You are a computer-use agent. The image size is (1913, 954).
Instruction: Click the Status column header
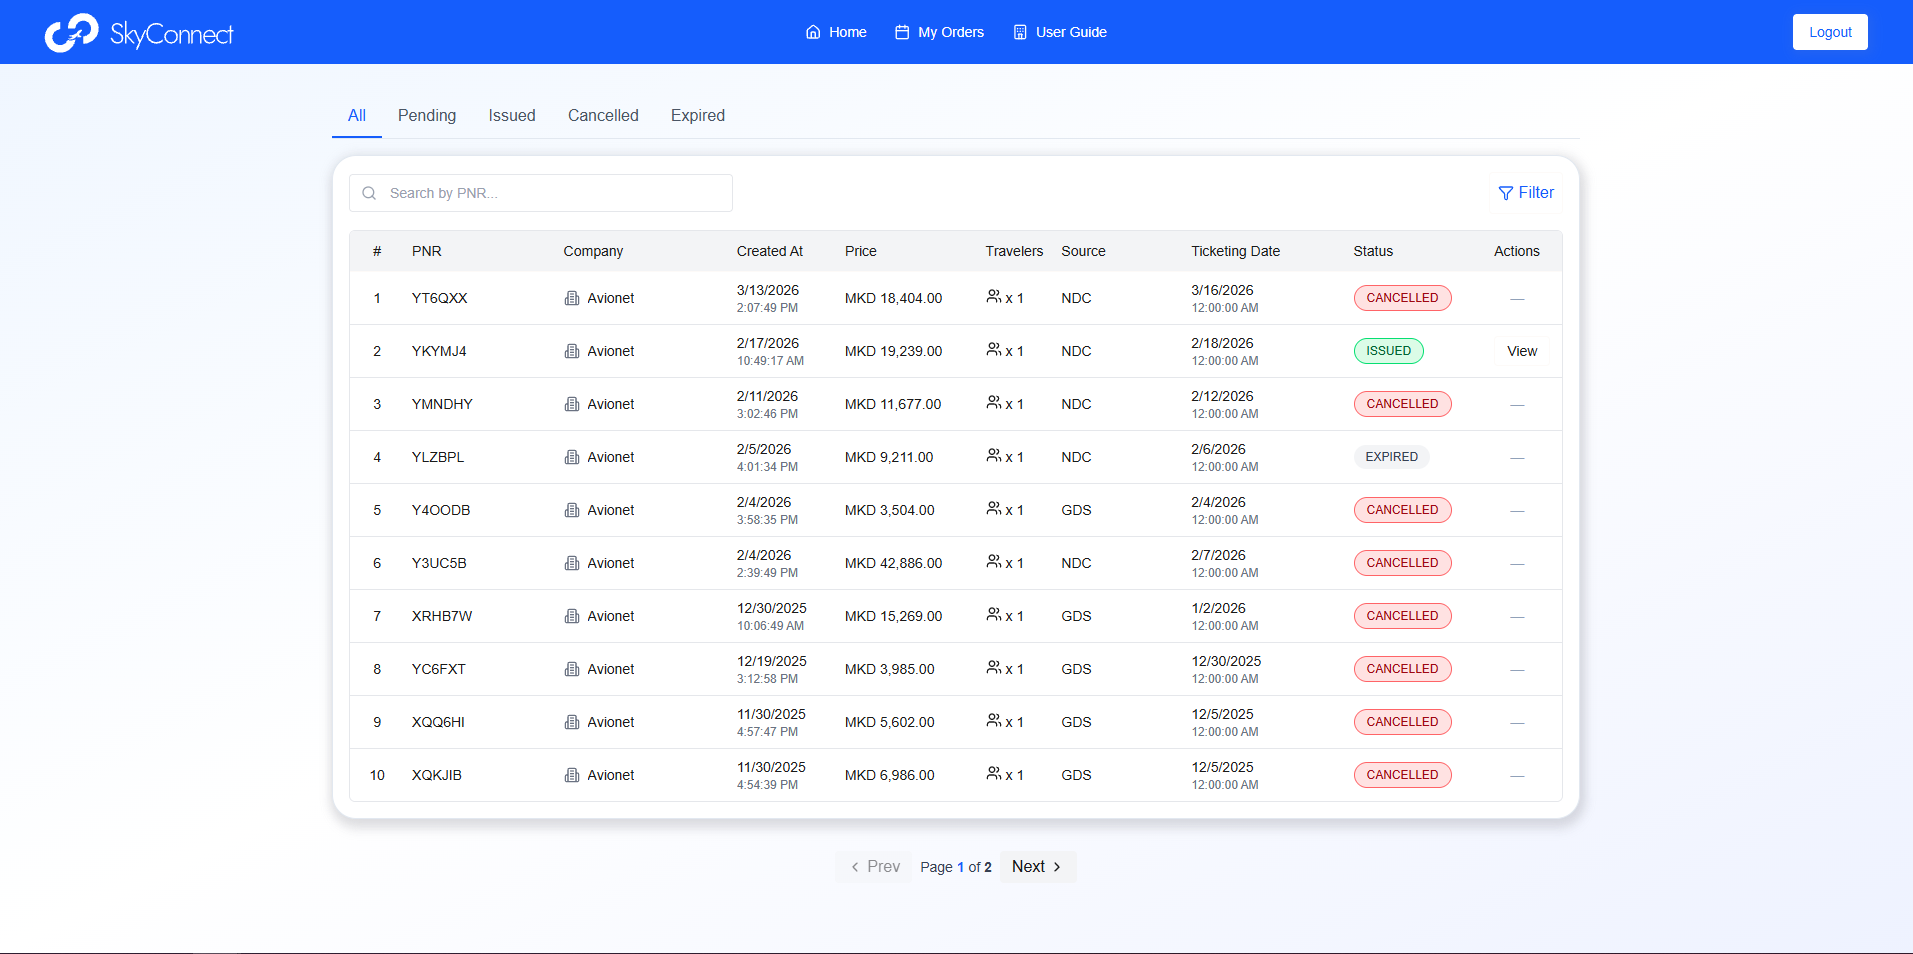point(1373,251)
